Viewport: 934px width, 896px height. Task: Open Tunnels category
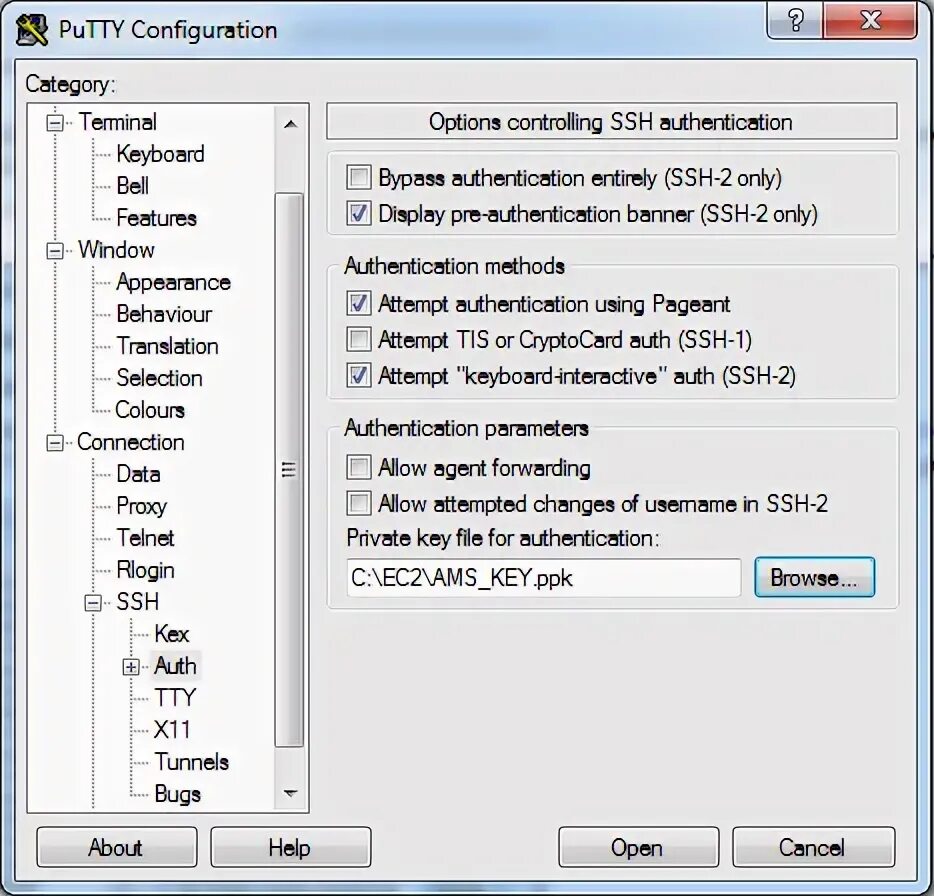191,762
